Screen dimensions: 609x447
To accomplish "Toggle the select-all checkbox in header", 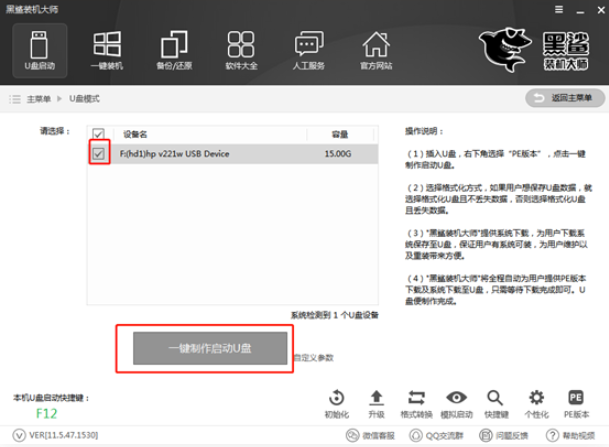I will click(x=98, y=134).
